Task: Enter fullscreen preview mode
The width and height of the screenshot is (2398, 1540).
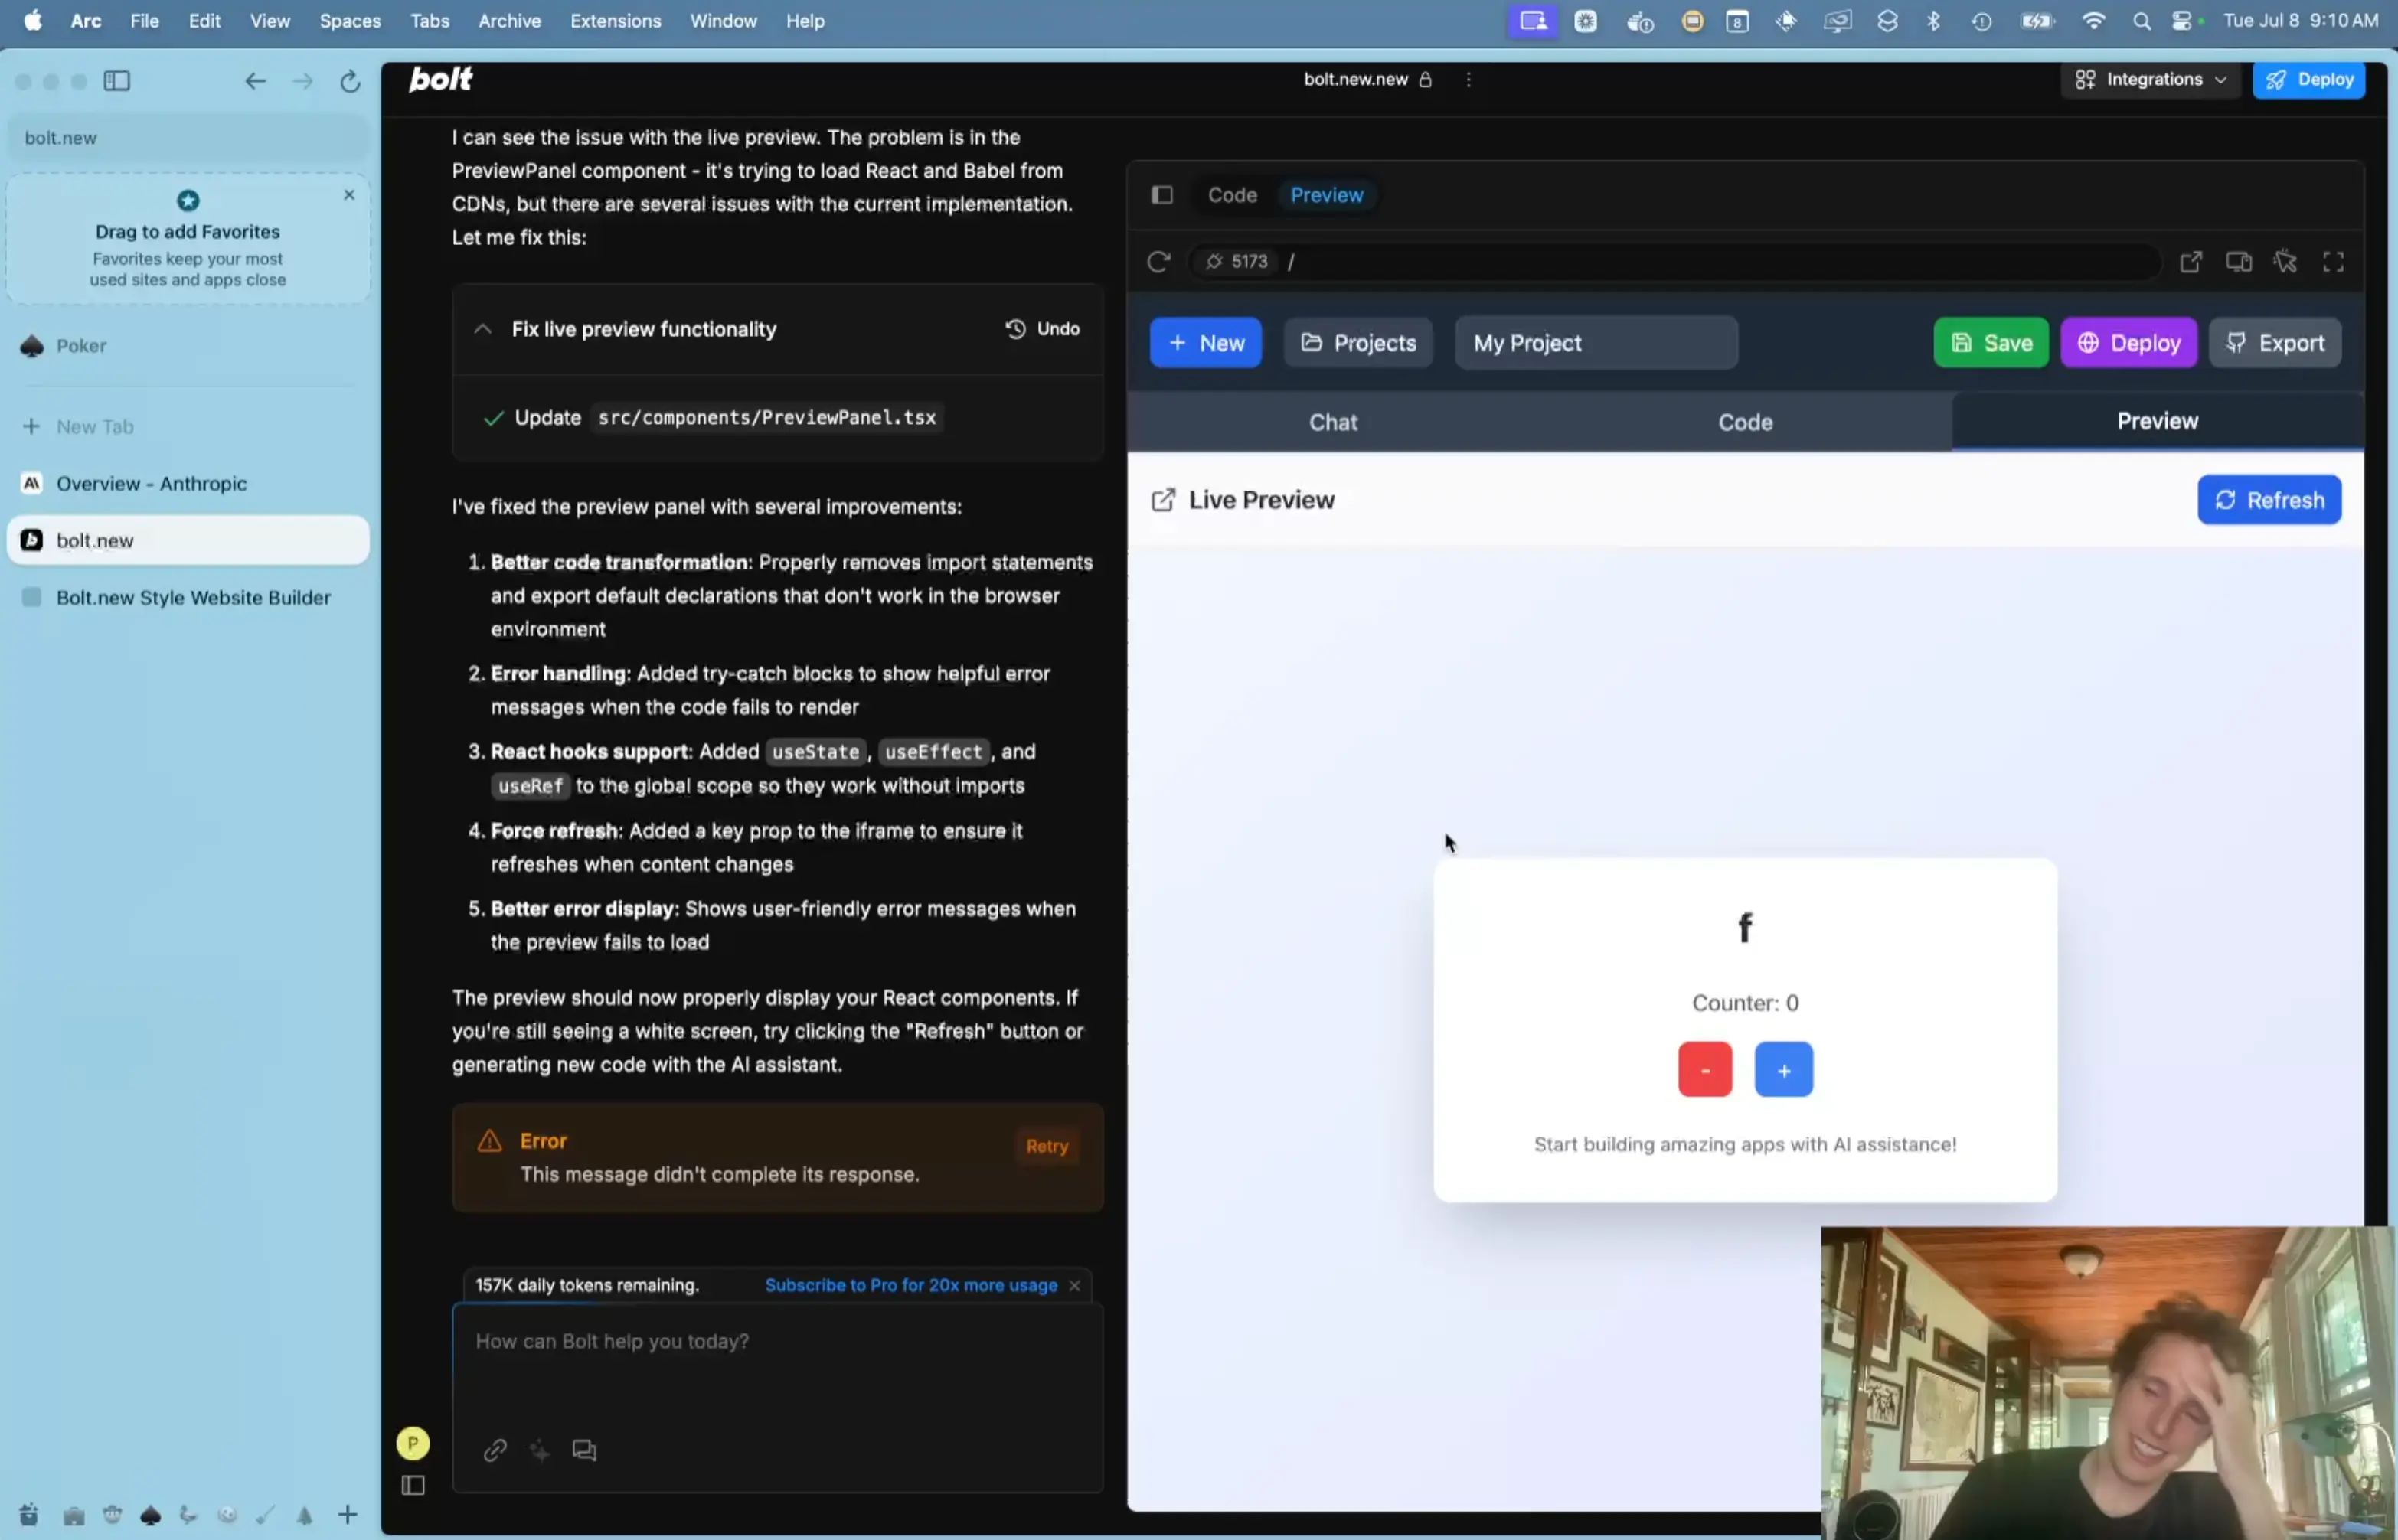Action: click(x=2334, y=262)
